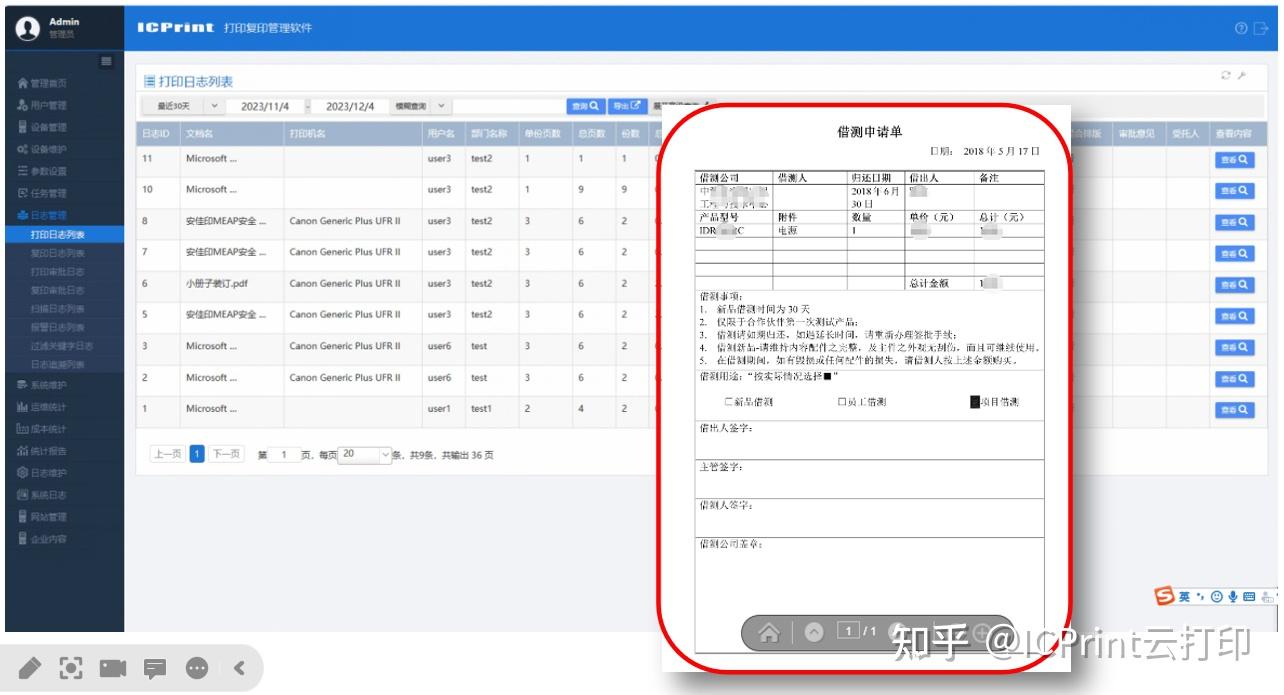Image resolution: width=1284 pixels, height=695 pixels.
Task: Click the home icon in the document preview toolbar
Action: [769, 633]
